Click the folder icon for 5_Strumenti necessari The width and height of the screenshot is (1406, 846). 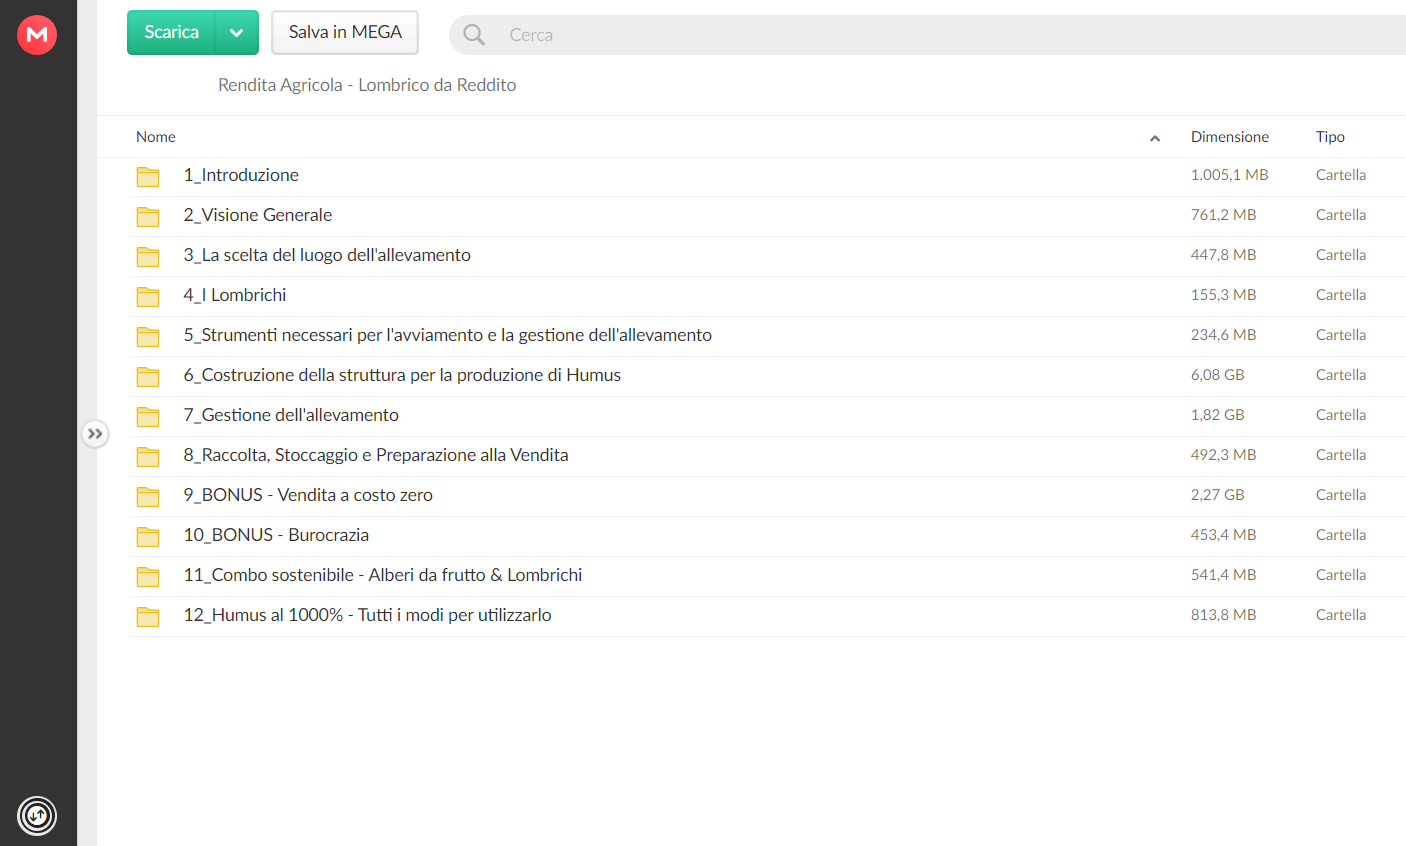click(148, 337)
